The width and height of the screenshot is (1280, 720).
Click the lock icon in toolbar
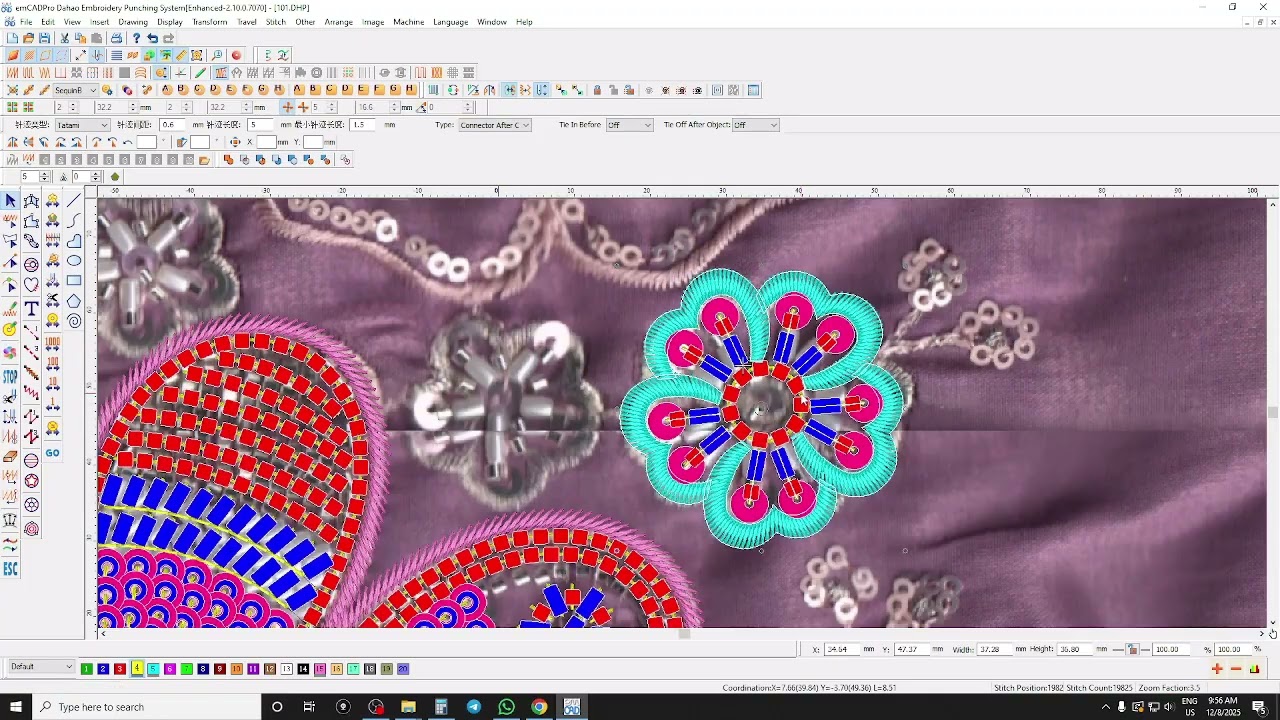pyautogui.click(x=597, y=90)
